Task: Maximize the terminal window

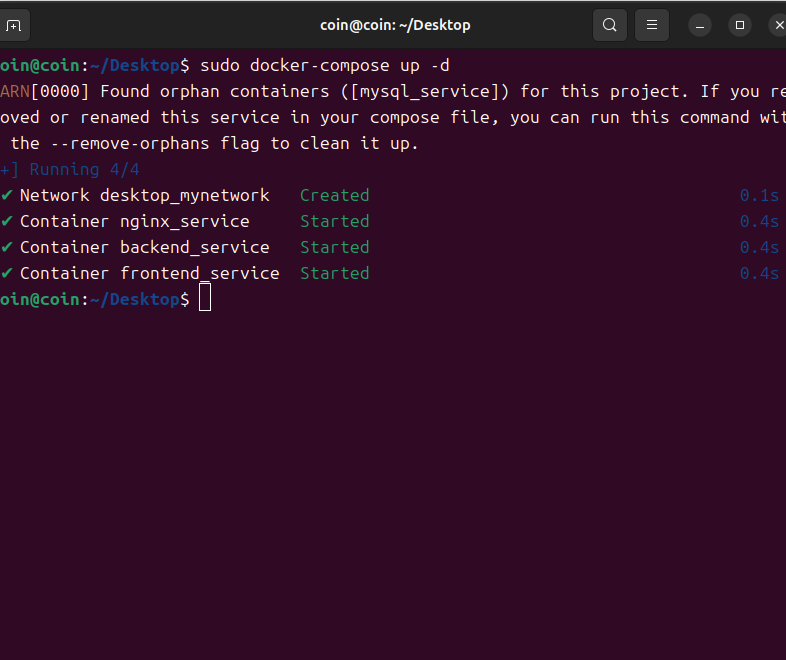Action: click(x=740, y=25)
